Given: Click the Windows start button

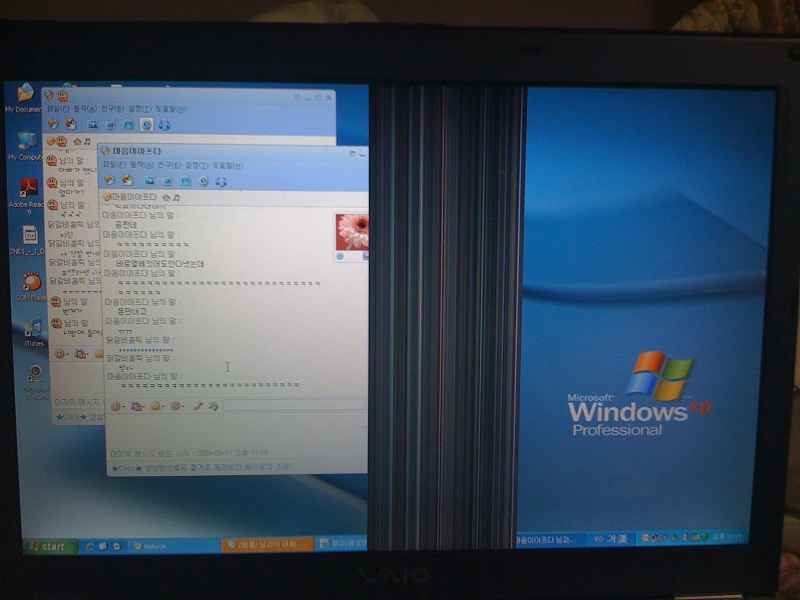Looking at the screenshot, I should (50, 547).
